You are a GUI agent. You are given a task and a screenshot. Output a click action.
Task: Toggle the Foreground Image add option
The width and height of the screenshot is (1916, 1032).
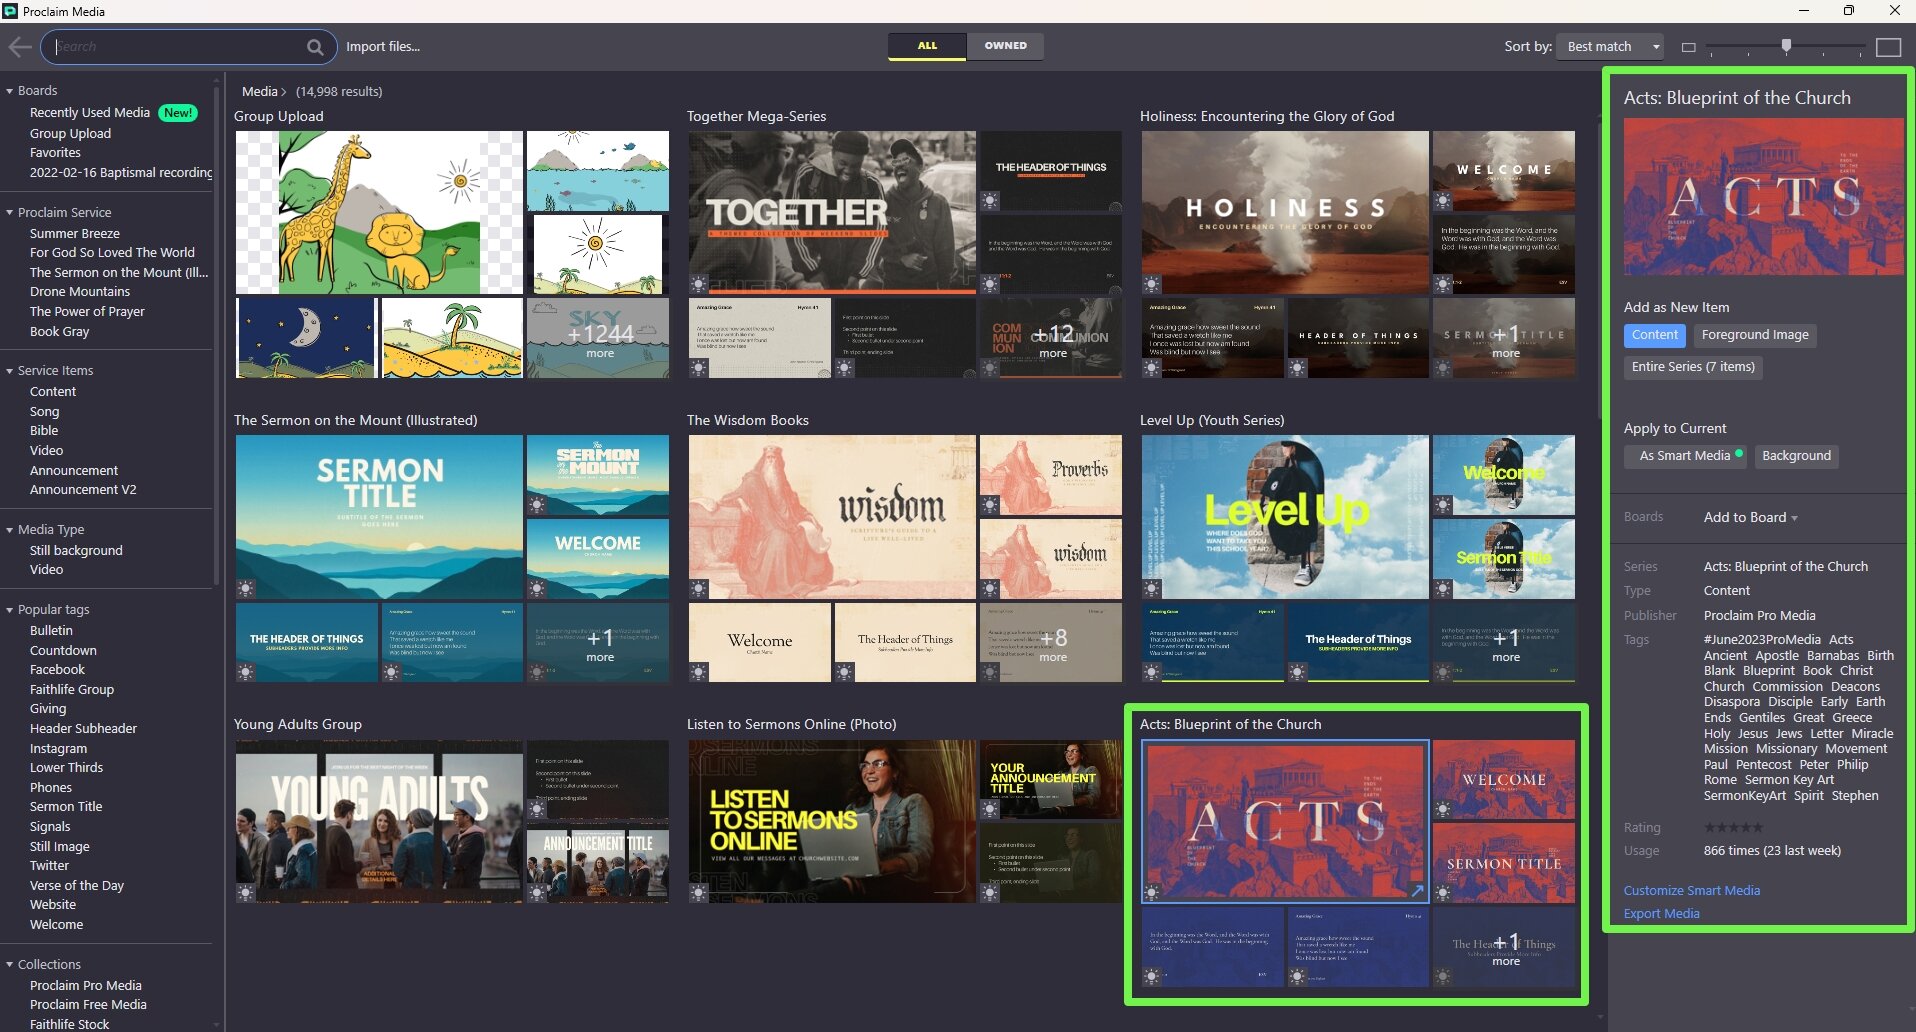click(x=1754, y=335)
